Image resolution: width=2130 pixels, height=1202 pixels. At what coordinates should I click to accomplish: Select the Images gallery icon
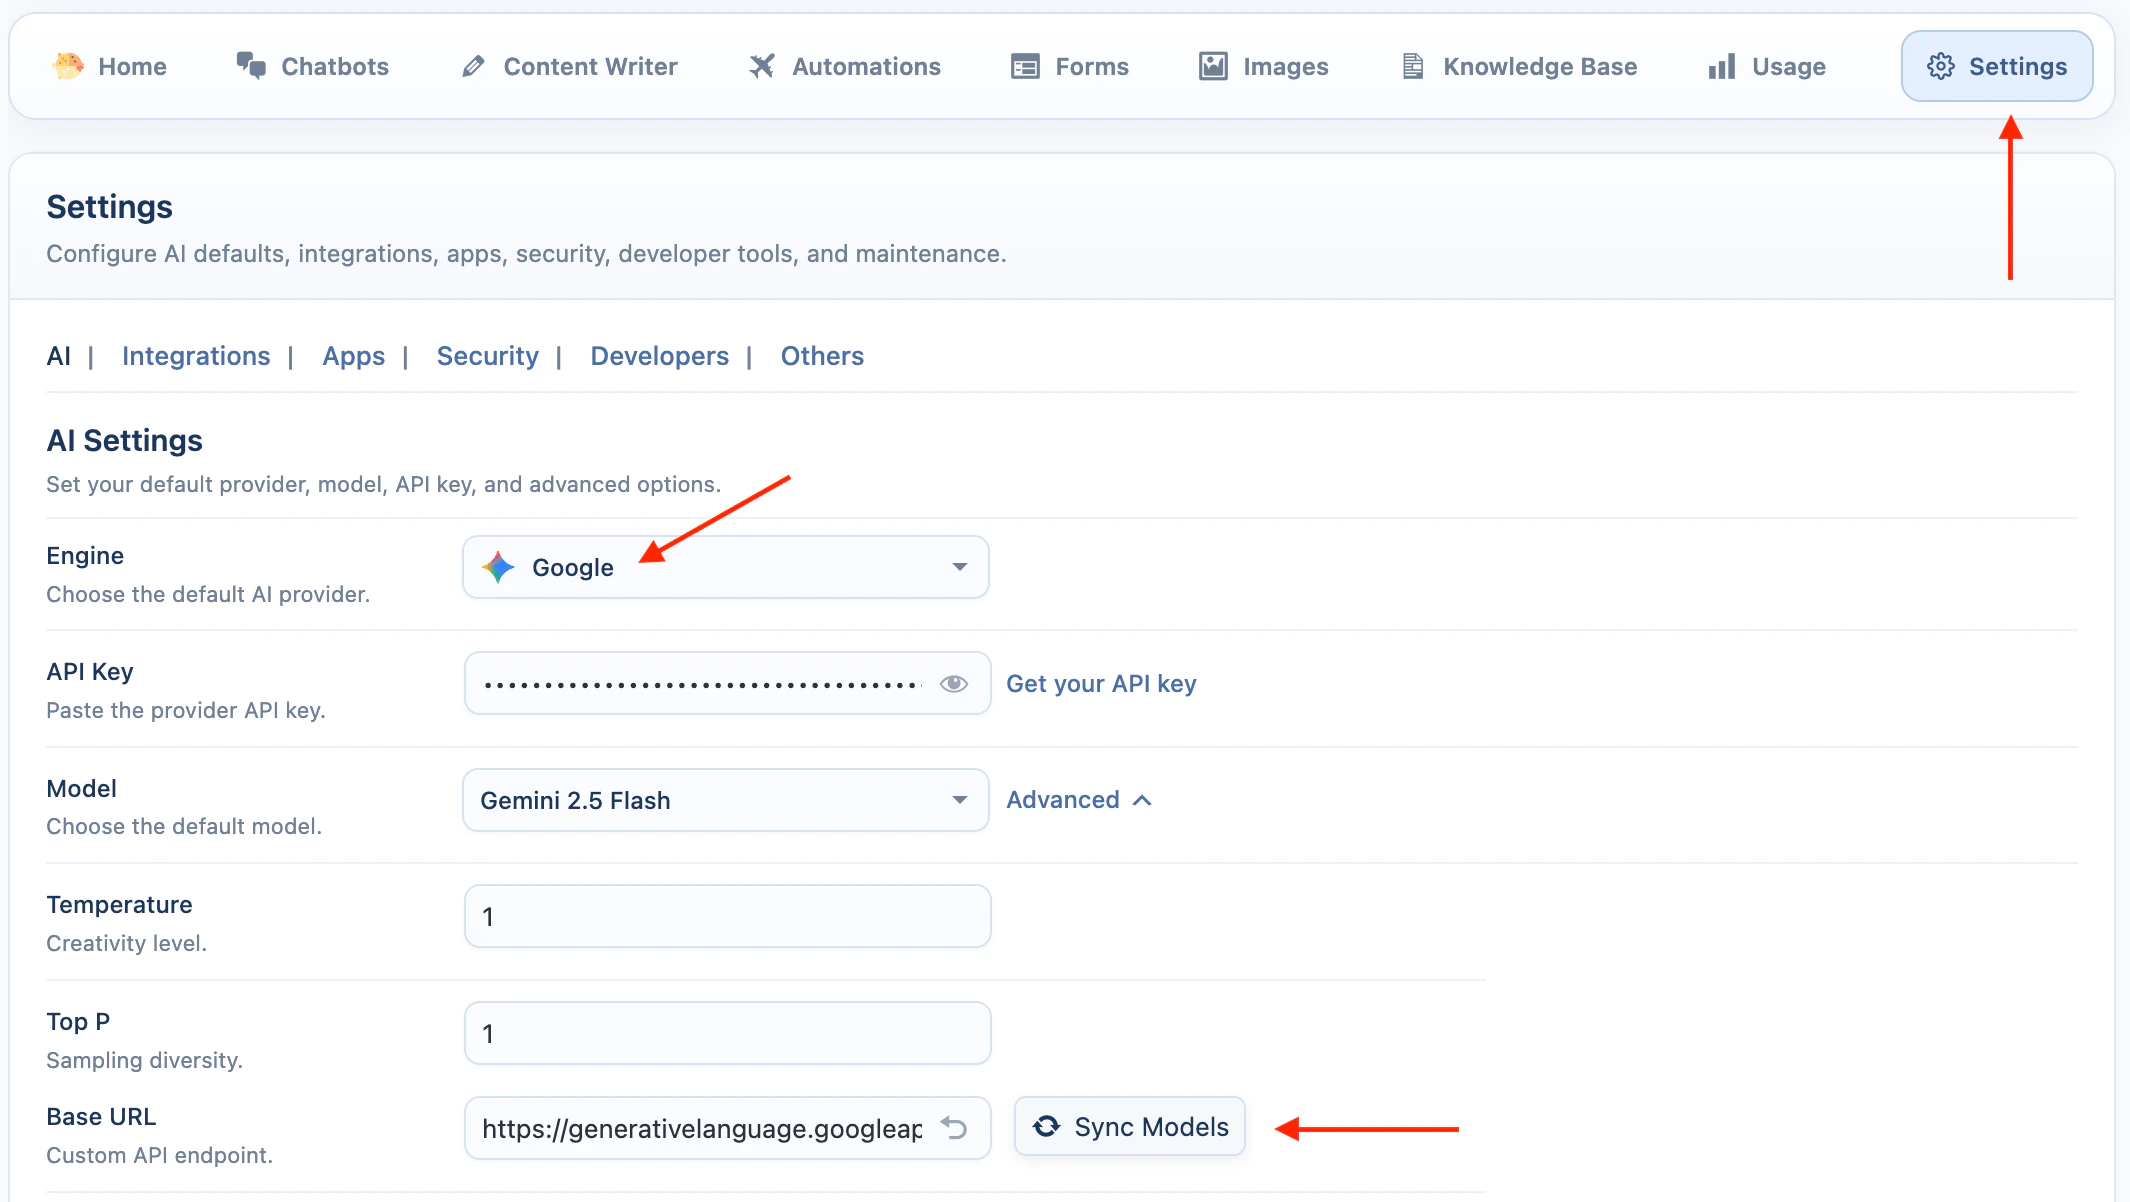(1211, 66)
